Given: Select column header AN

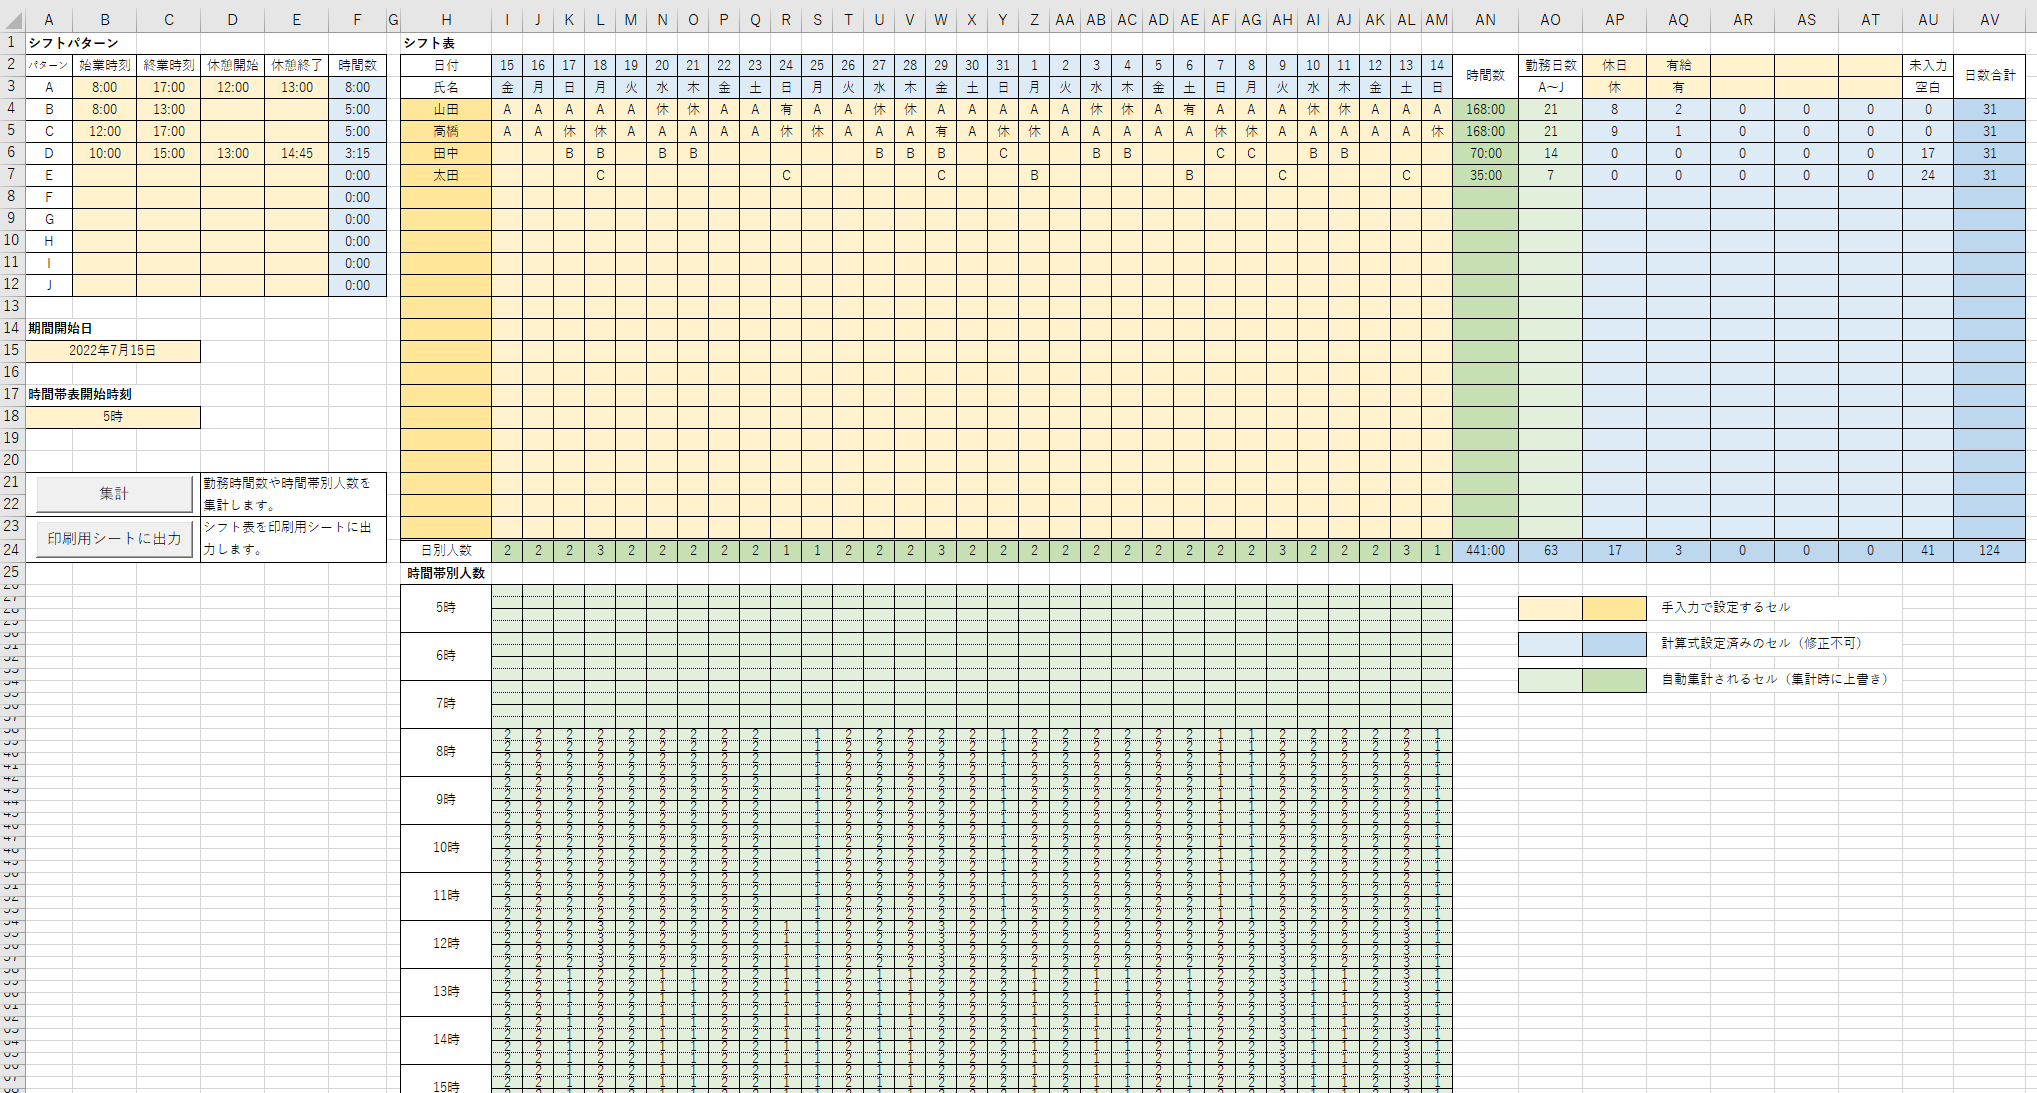Looking at the screenshot, I should pyautogui.click(x=1485, y=20).
